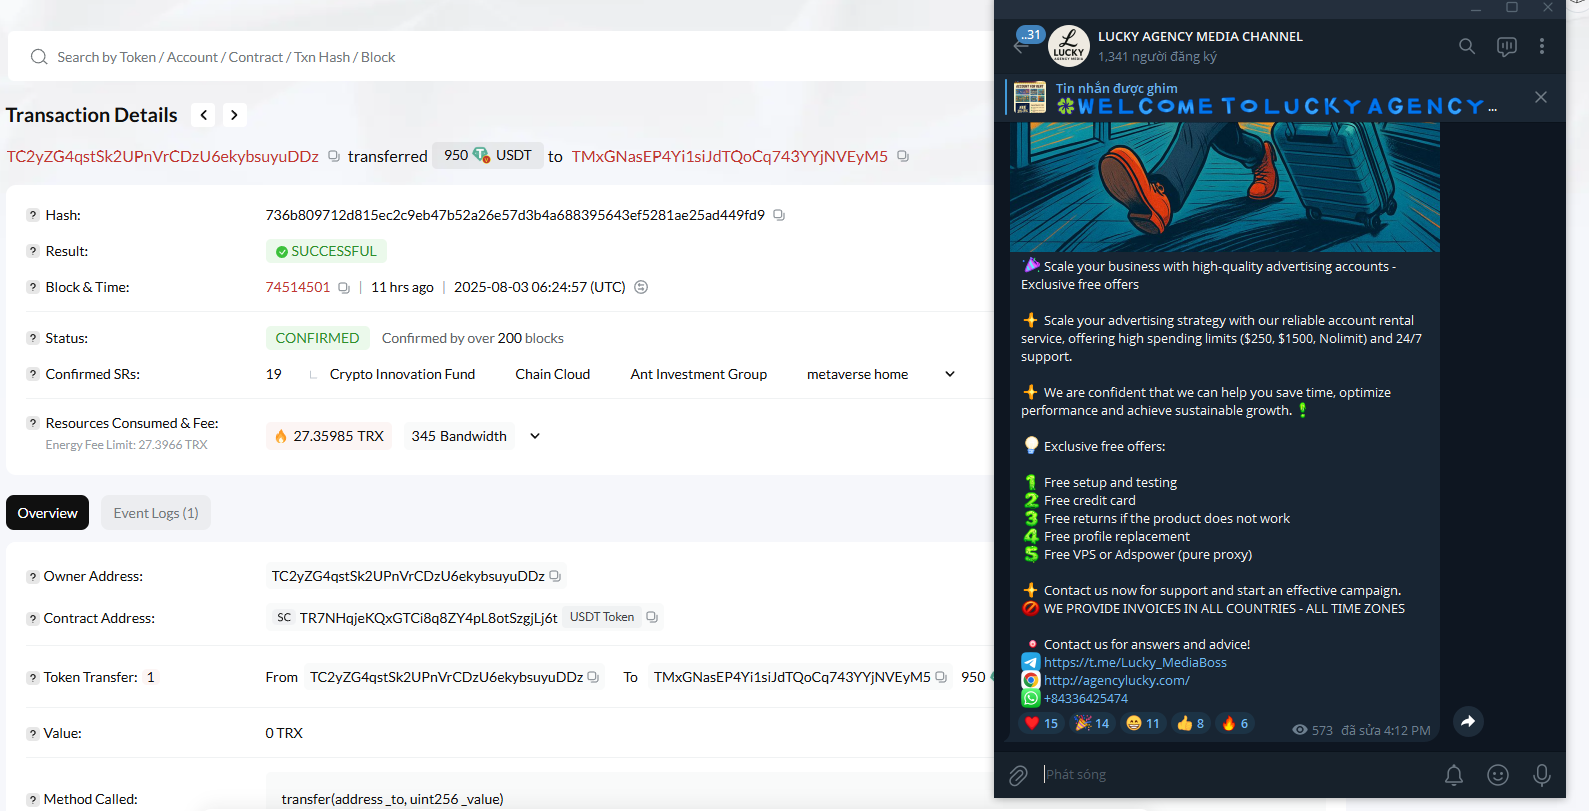The width and height of the screenshot is (1589, 811).
Task: Show help for Method Called
Action: pos(33,800)
